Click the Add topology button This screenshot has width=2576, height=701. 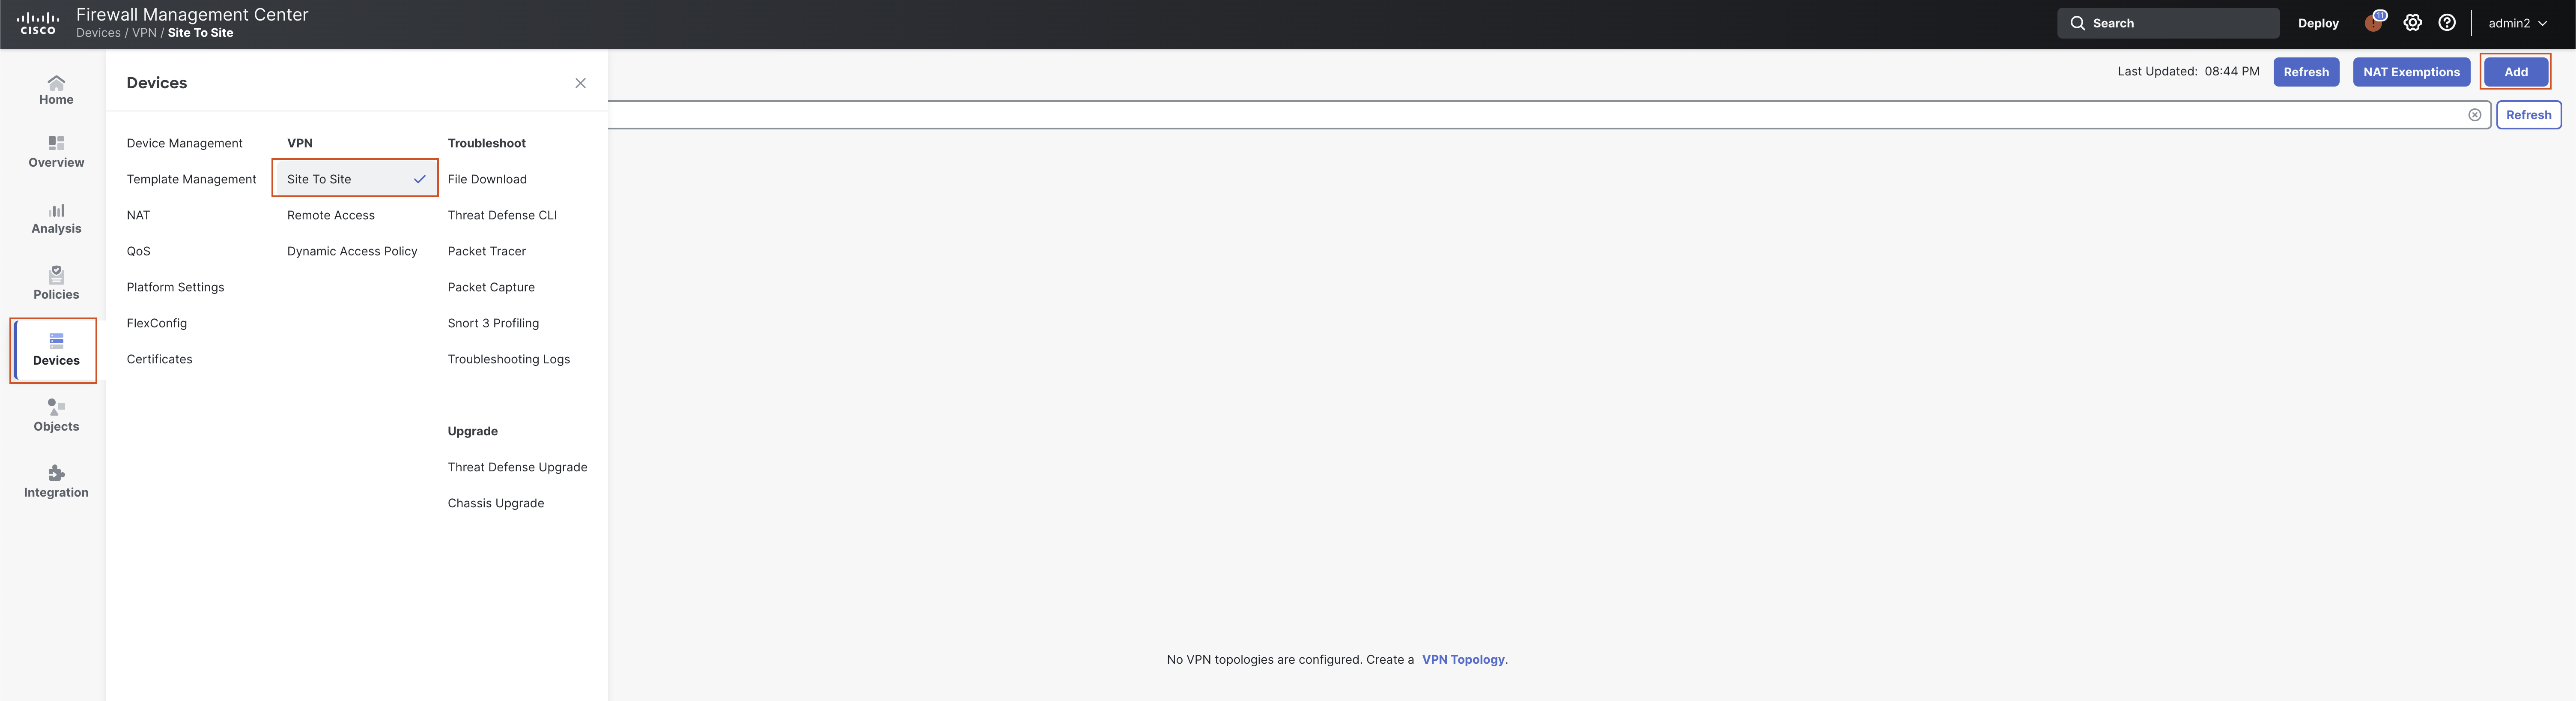click(x=2515, y=72)
